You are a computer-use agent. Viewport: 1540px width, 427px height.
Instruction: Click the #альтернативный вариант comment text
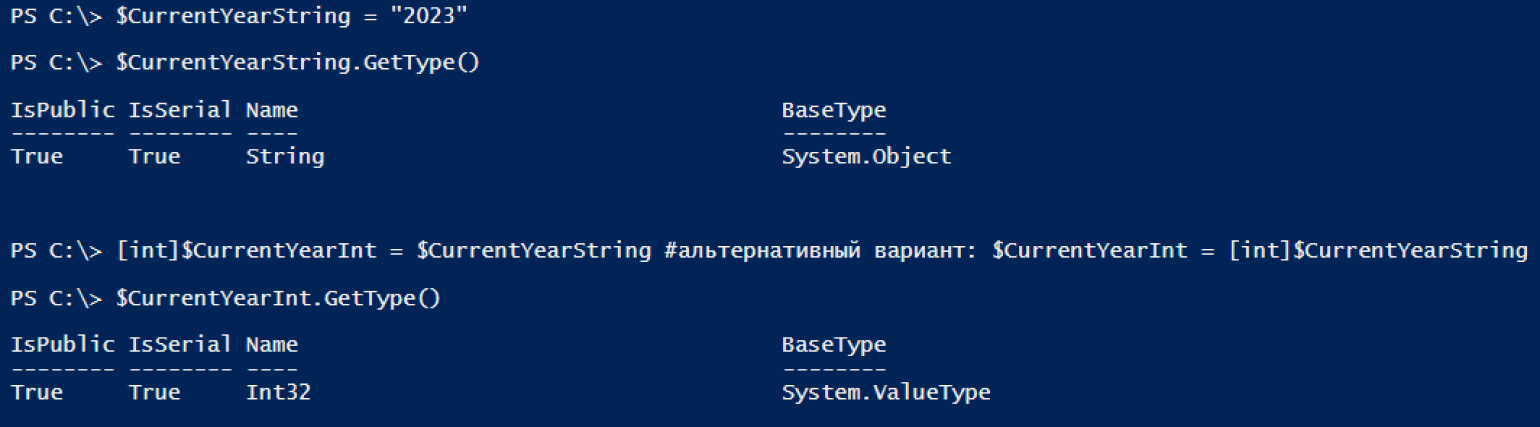pos(822,250)
